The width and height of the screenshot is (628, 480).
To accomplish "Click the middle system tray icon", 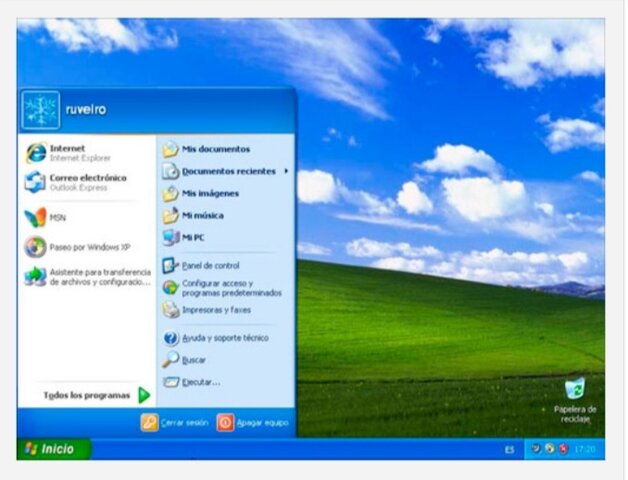I will 550,449.
